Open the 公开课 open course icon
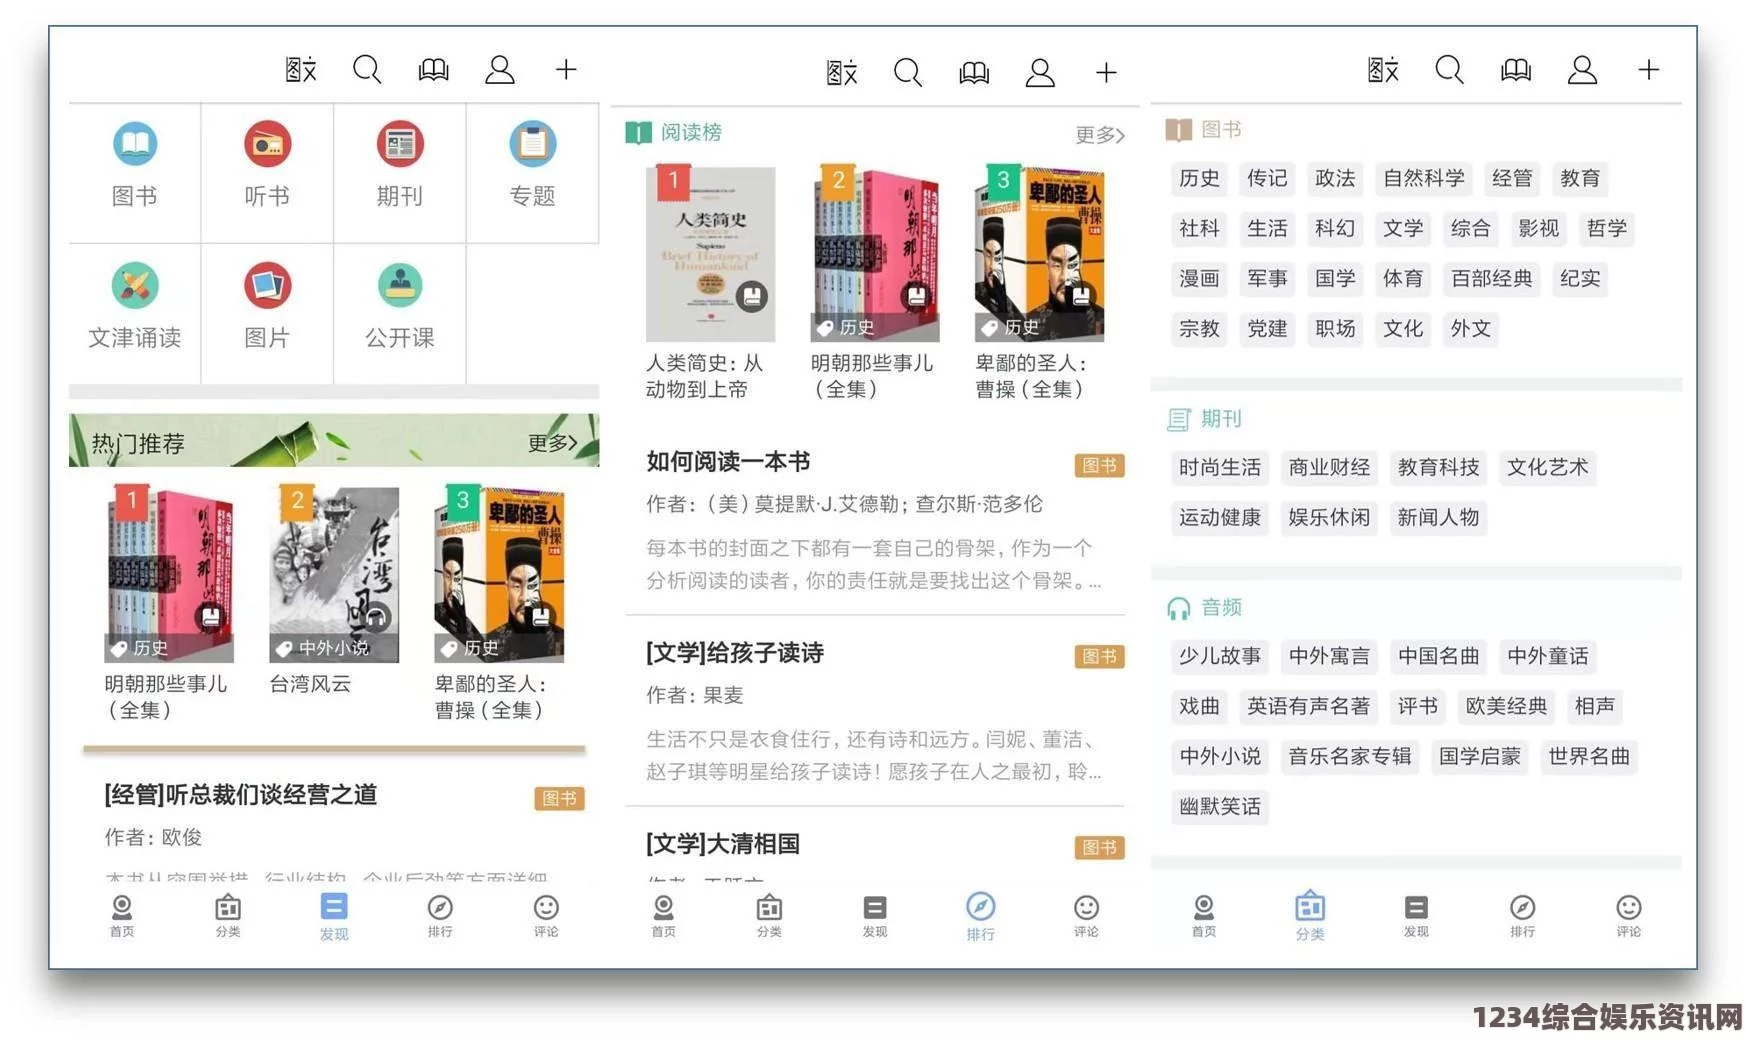Screen dimensions: 1746x1041 click(x=400, y=286)
